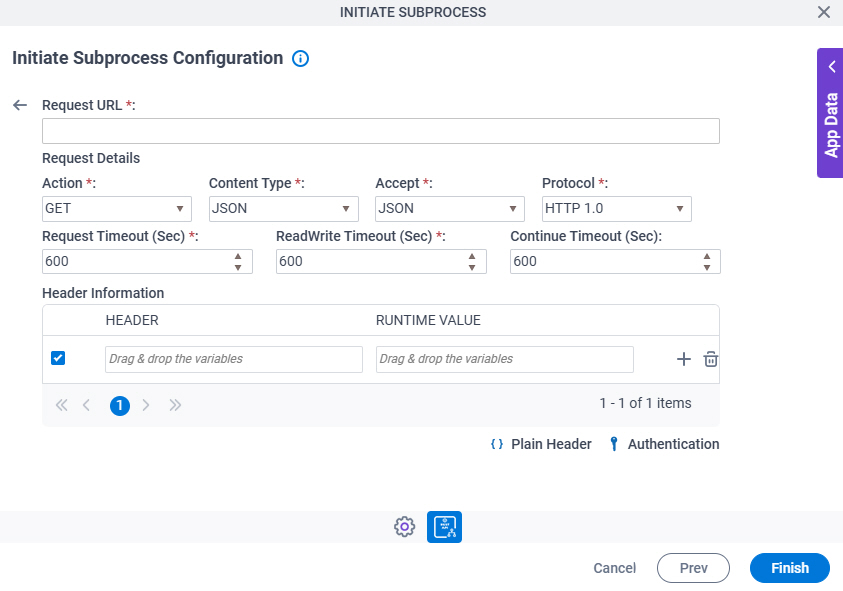The image size is (843, 591).
Task: Decrease Continue Timeout value
Action: tap(707, 267)
